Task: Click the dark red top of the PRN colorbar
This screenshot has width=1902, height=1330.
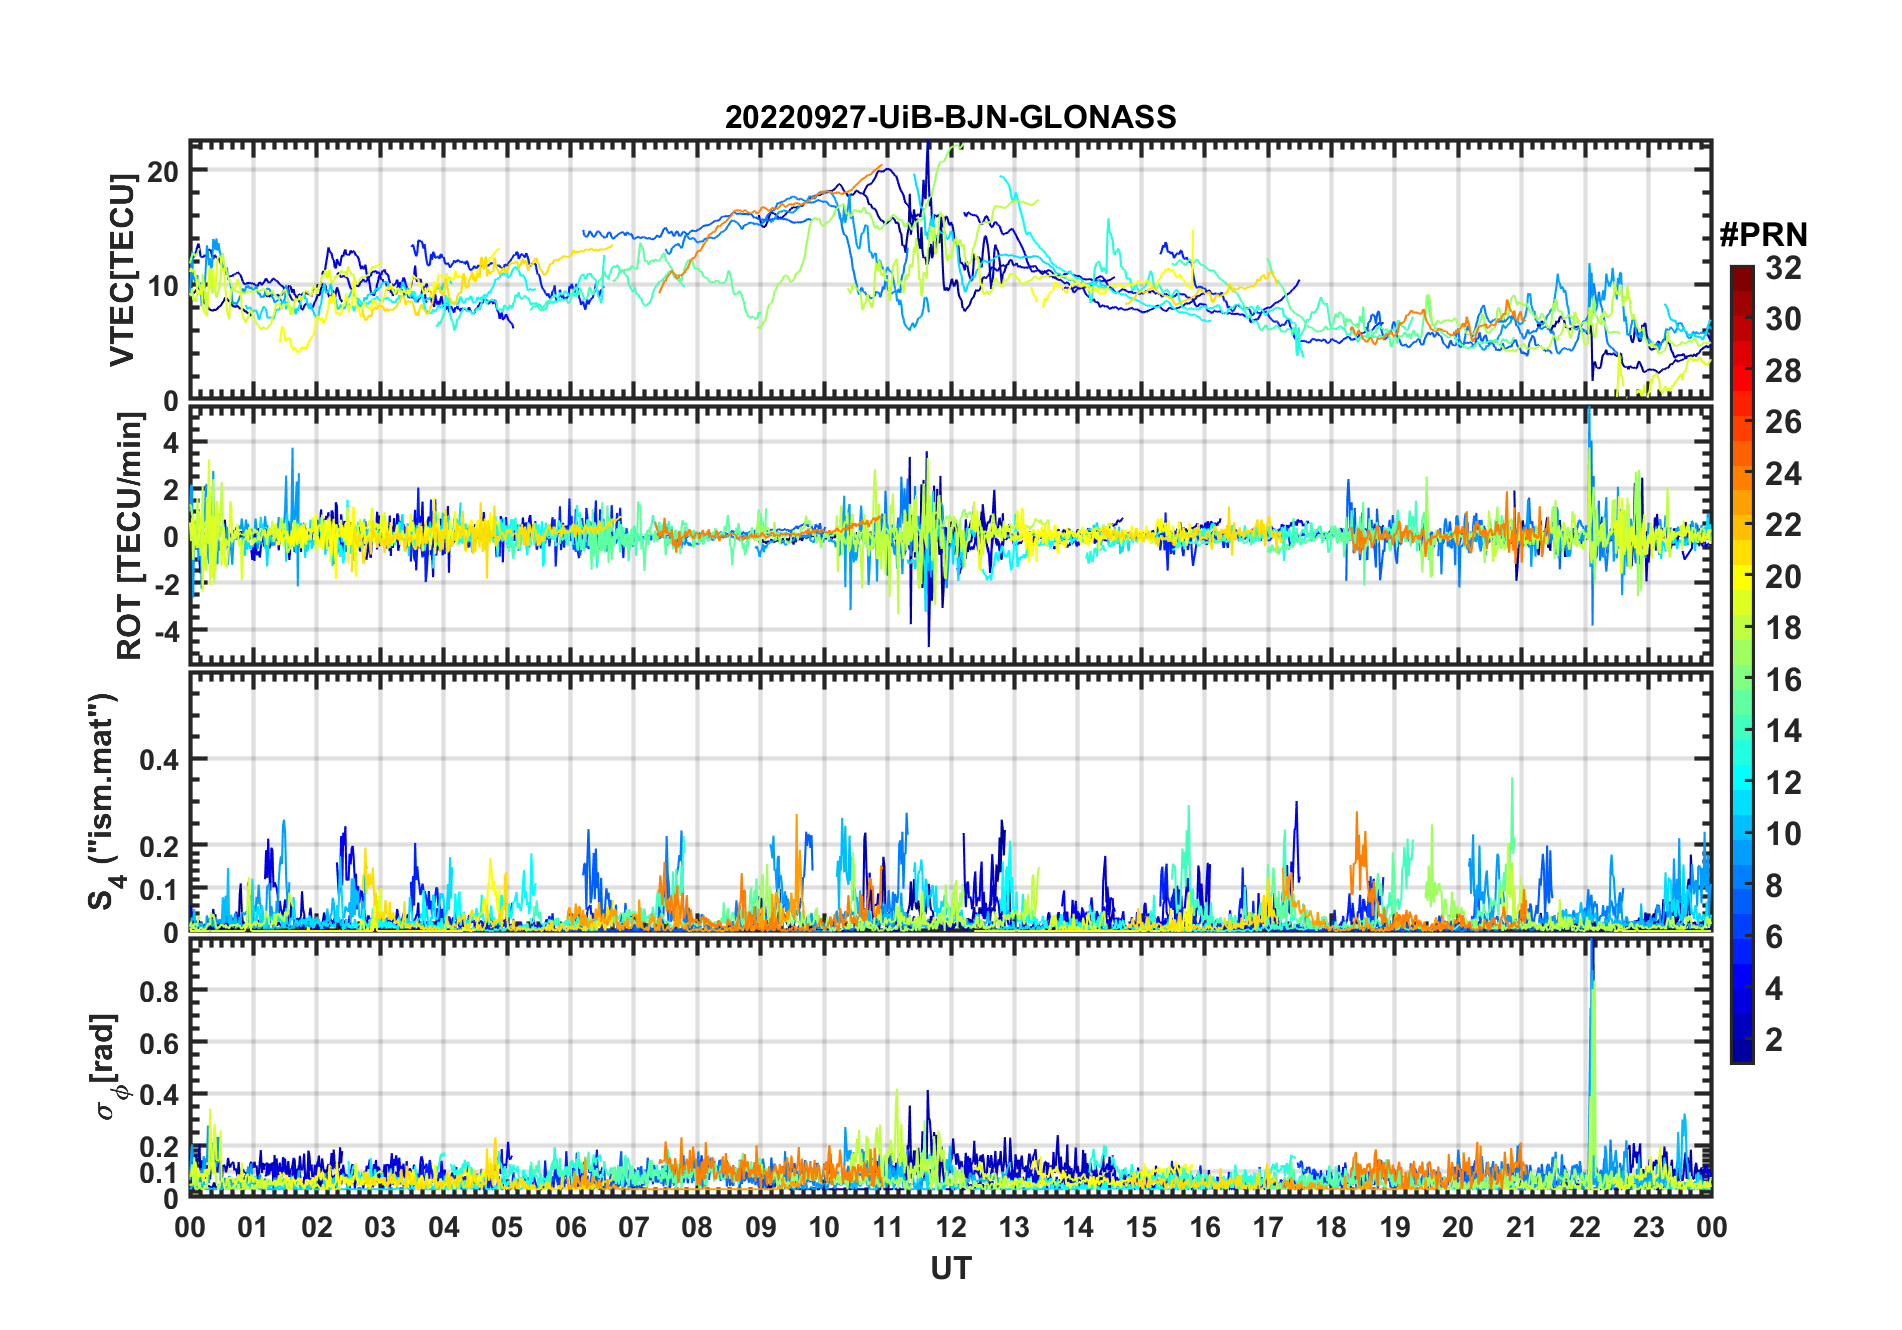Action: [x=1741, y=272]
